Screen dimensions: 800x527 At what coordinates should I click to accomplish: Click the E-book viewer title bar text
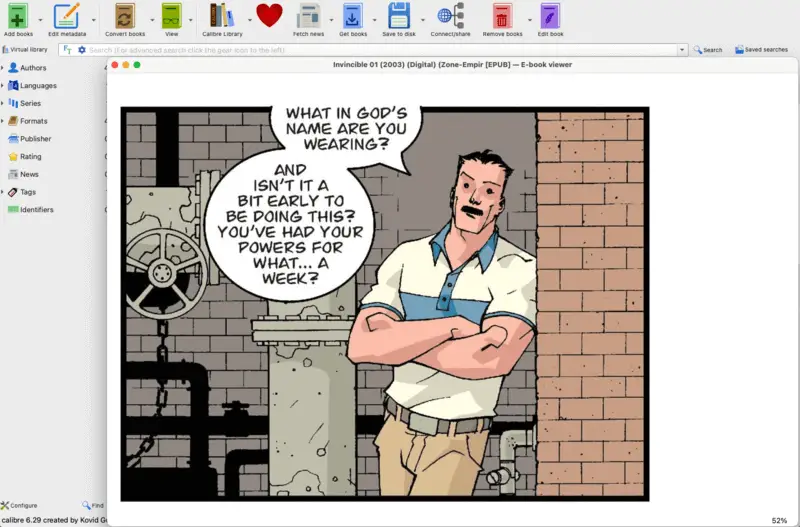(x=452, y=64)
